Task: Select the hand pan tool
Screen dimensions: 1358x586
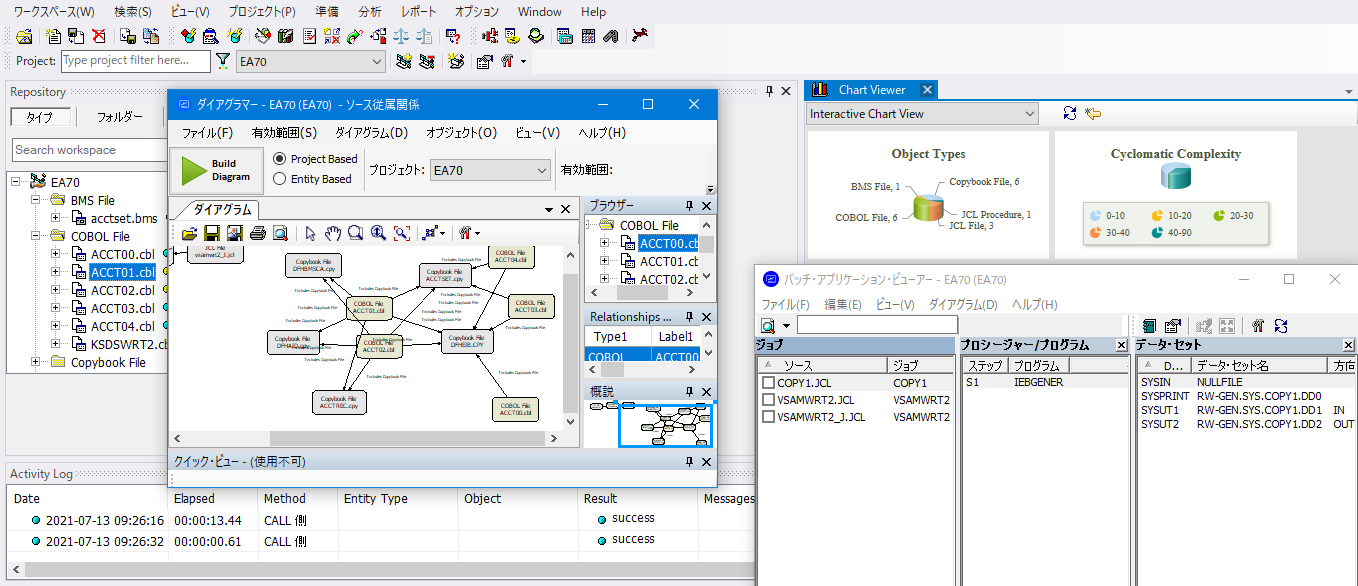Action: click(x=333, y=233)
